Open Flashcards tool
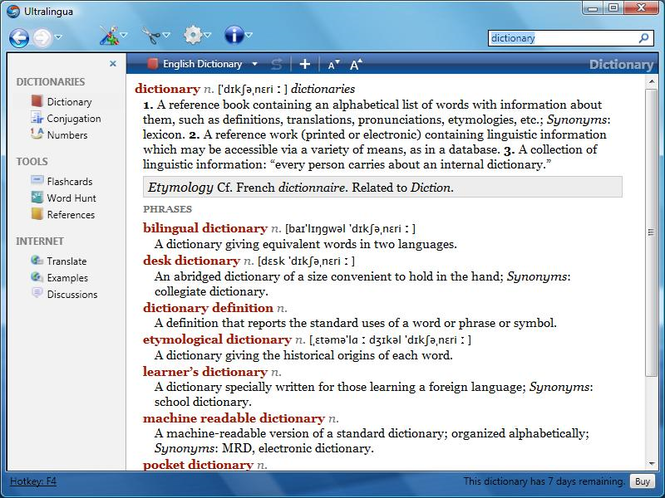The image size is (665, 498). point(61,181)
